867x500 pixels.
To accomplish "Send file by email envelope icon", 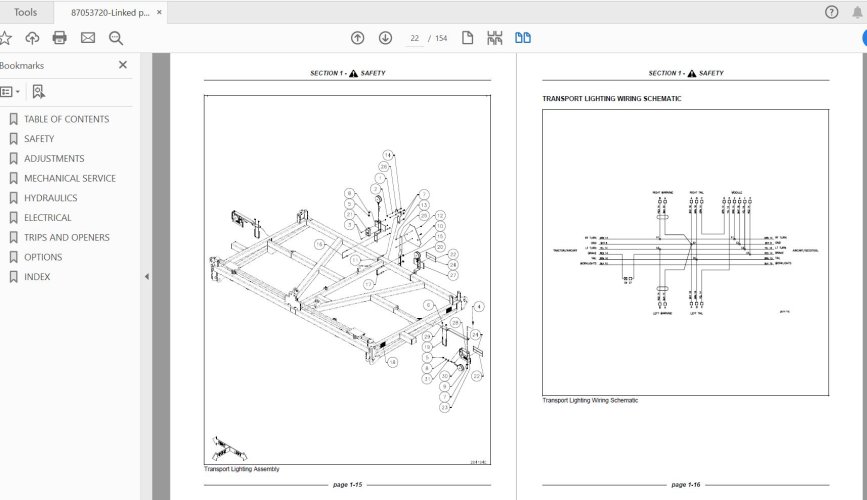I will click(88, 38).
